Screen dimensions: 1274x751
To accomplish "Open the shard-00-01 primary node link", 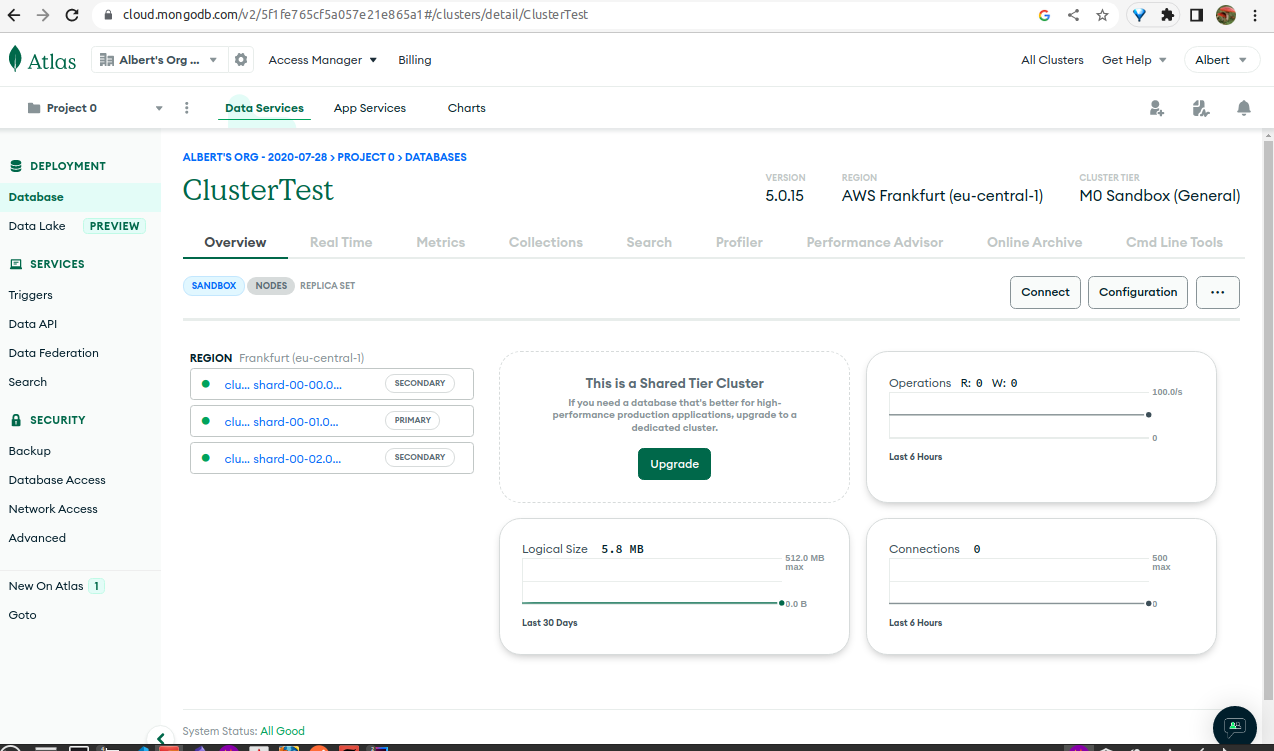I will point(283,421).
